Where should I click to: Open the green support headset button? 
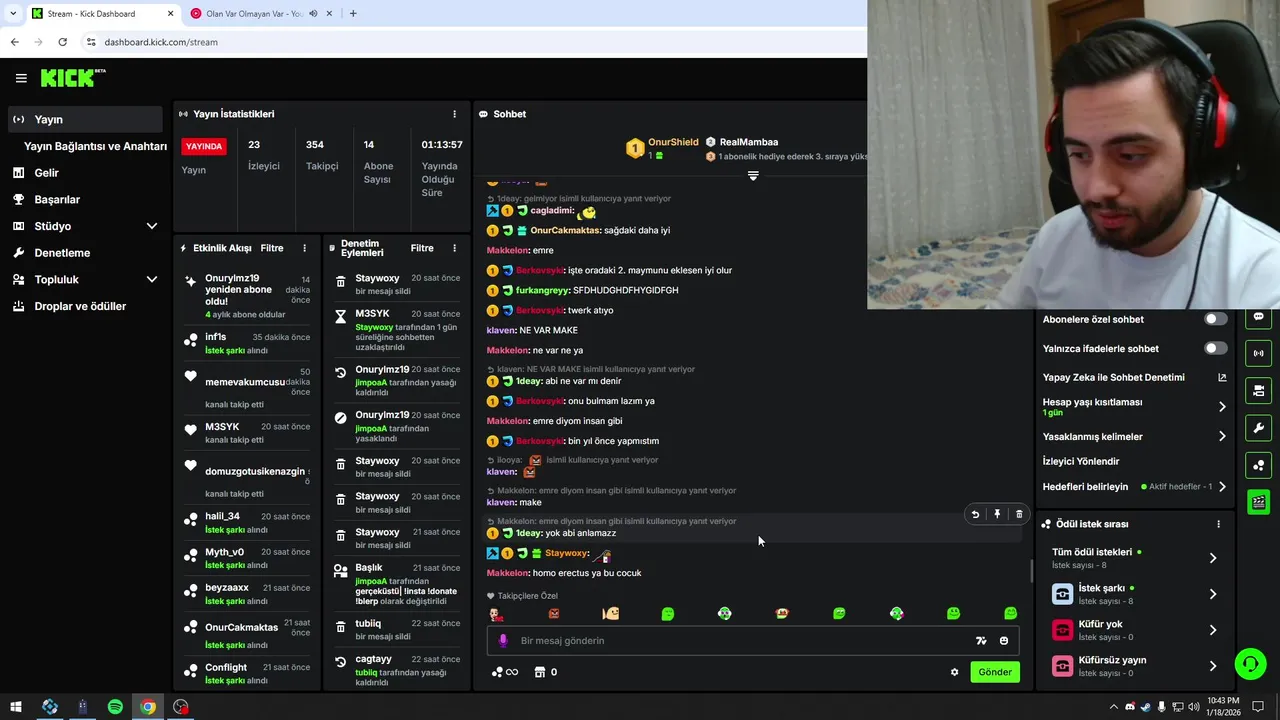point(1249,664)
